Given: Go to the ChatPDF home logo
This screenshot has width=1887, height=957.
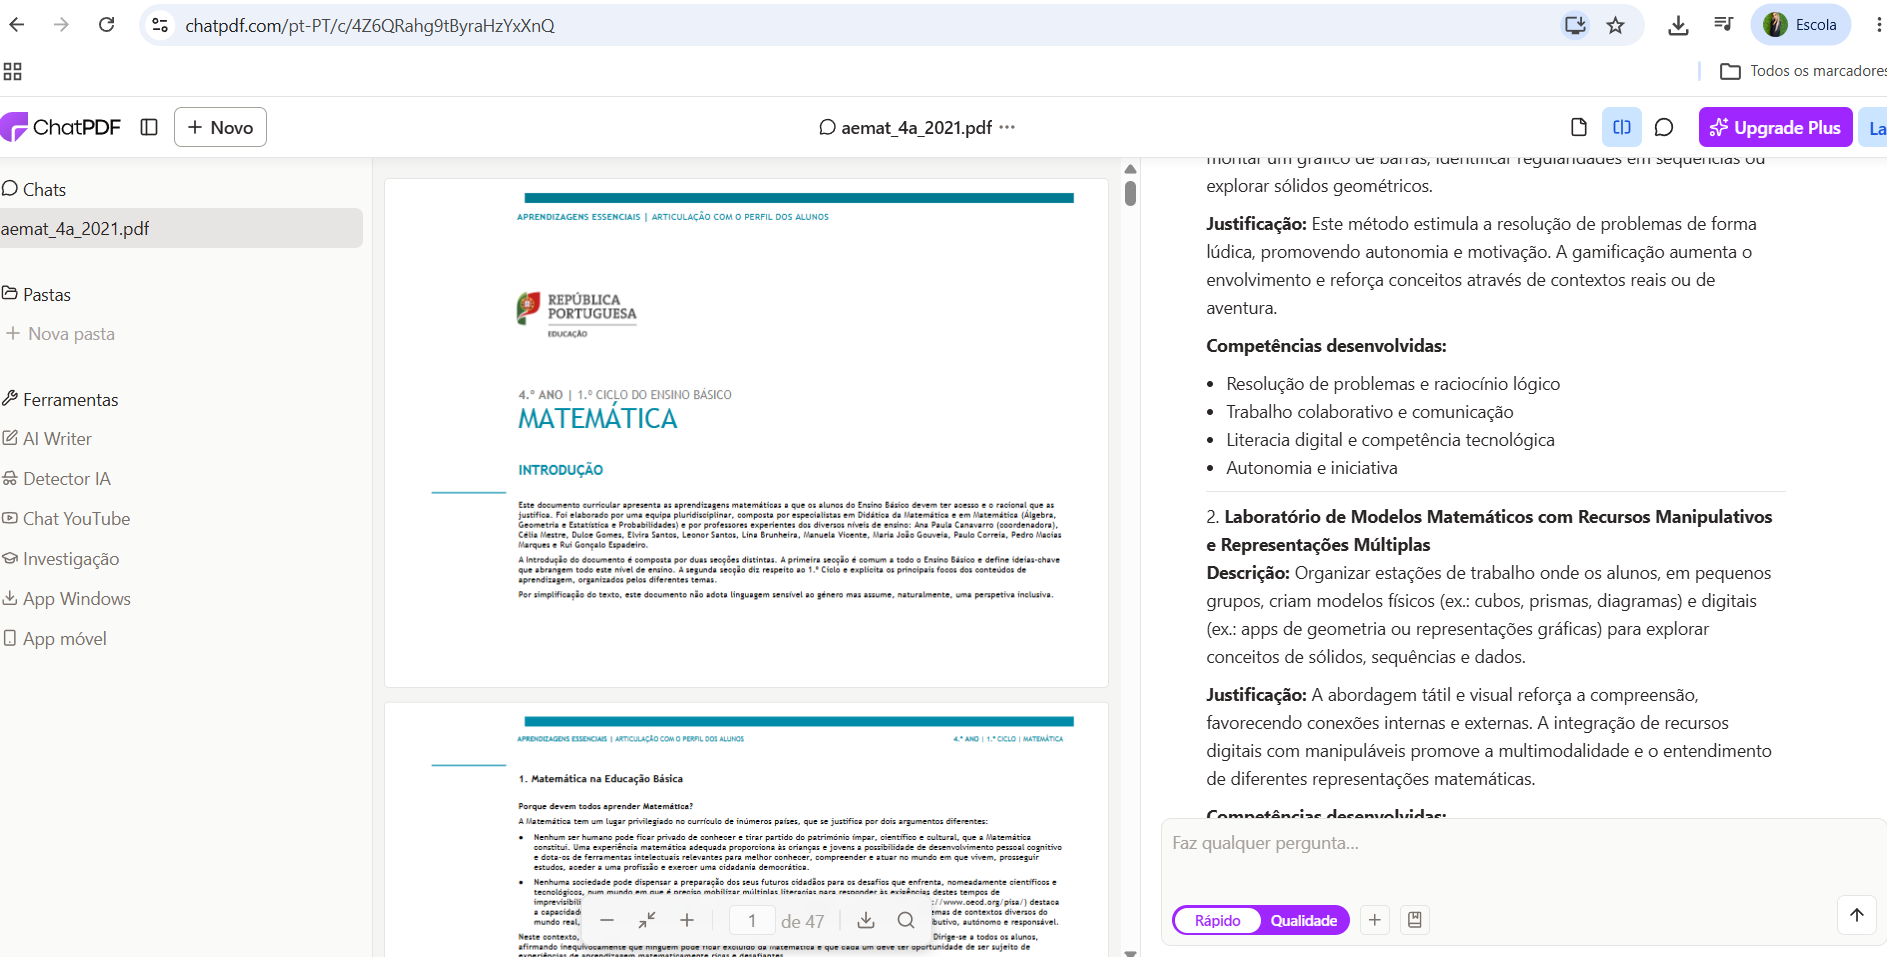Looking at the screenshot, I should [60, 127].
